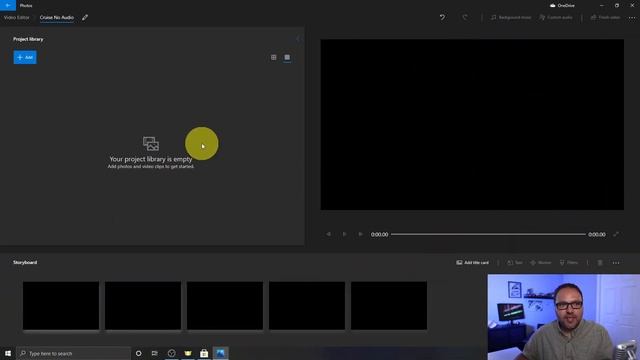Play the video preview
The image size is (640, 360).
coord(344,234)
